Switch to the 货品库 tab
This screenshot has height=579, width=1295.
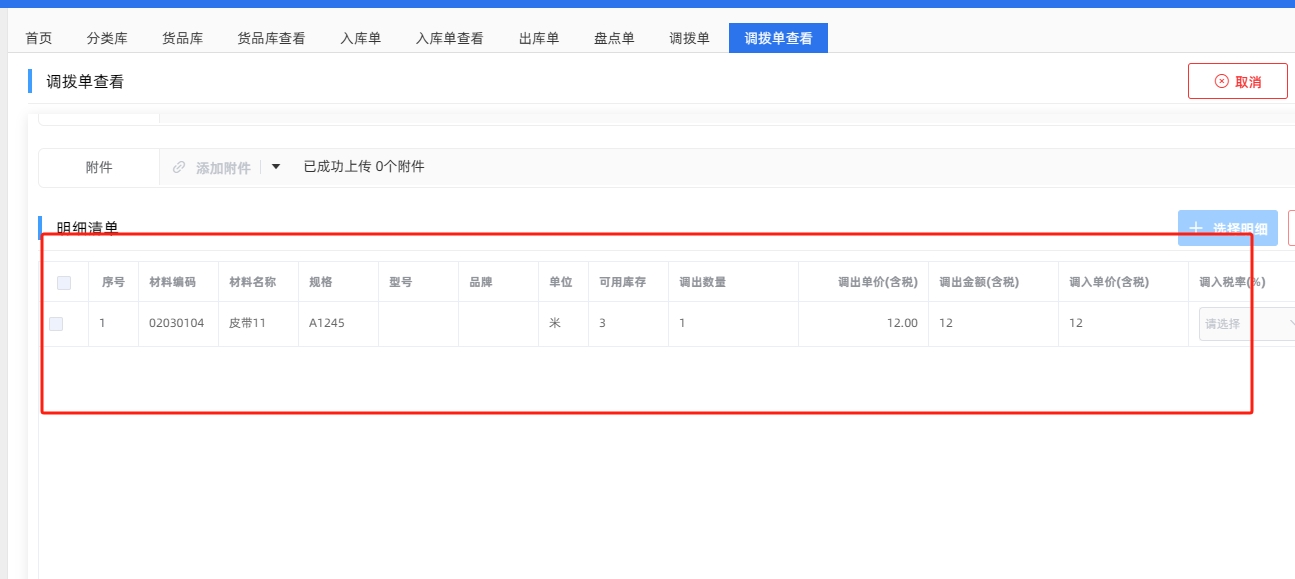183,39
